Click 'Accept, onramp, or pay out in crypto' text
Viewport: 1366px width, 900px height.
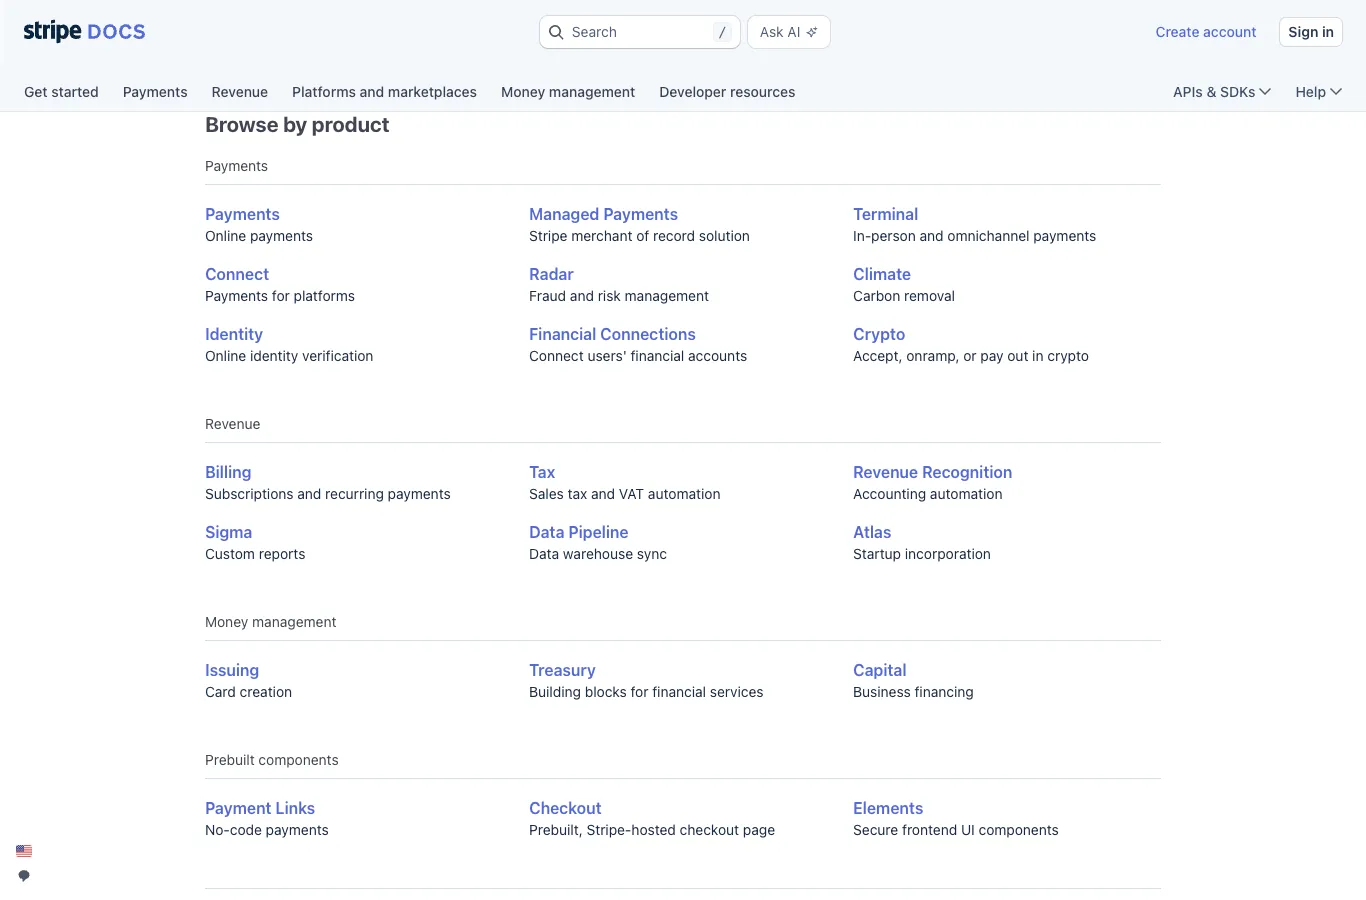tap(971, 356)
